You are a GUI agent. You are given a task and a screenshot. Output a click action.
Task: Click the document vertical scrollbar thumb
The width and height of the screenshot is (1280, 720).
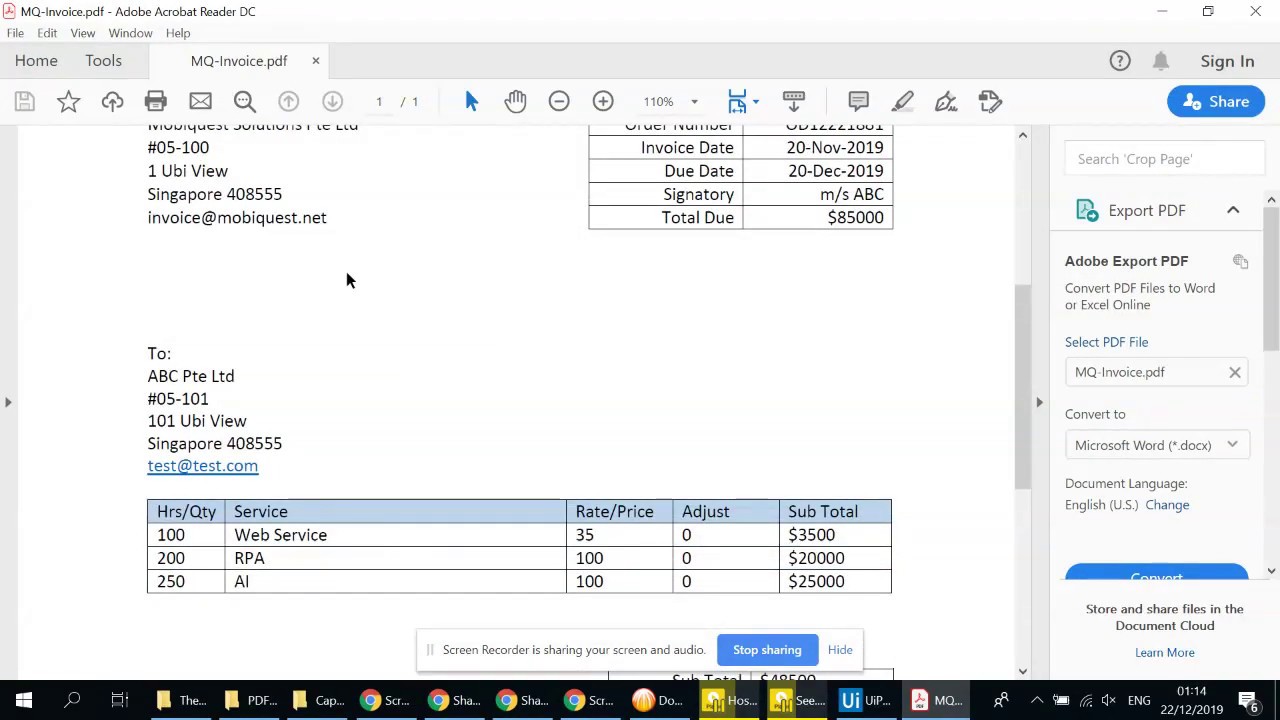(x=1022, y=385)
